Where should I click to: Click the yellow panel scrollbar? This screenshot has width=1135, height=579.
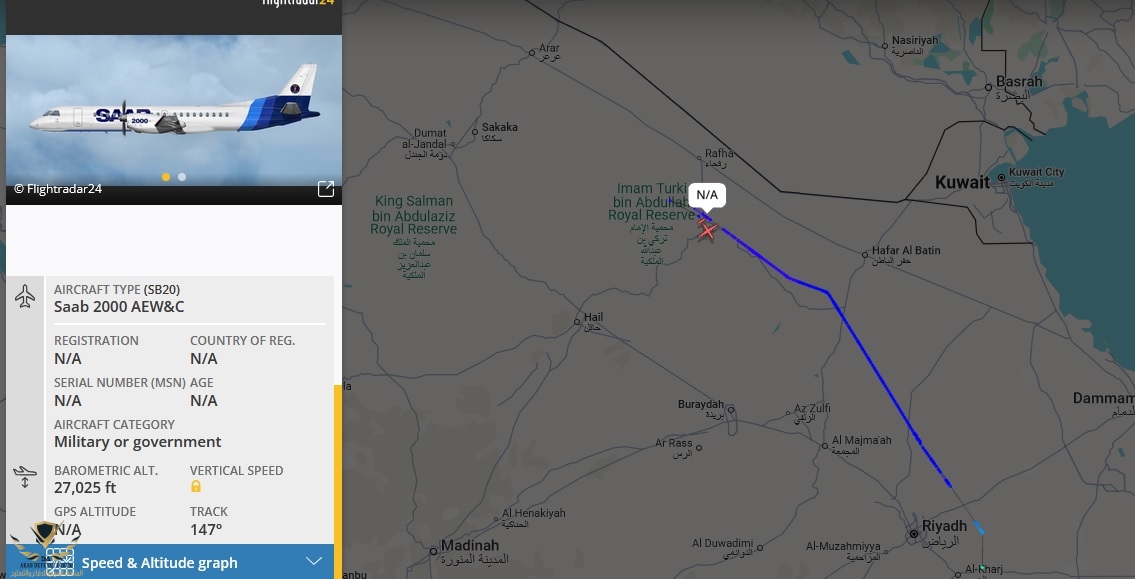click(337, 481)
